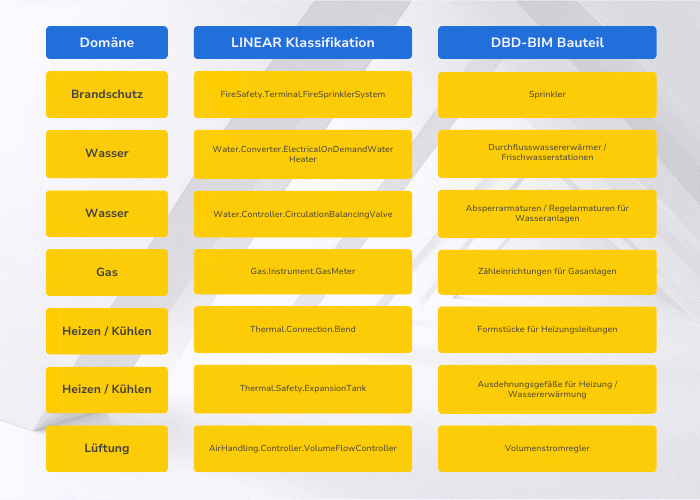The image size is (700, 500).
Task: Click Wasser cell beside CirculationBalancingValve
Action: pyautogui.click(x=107, y=213)
